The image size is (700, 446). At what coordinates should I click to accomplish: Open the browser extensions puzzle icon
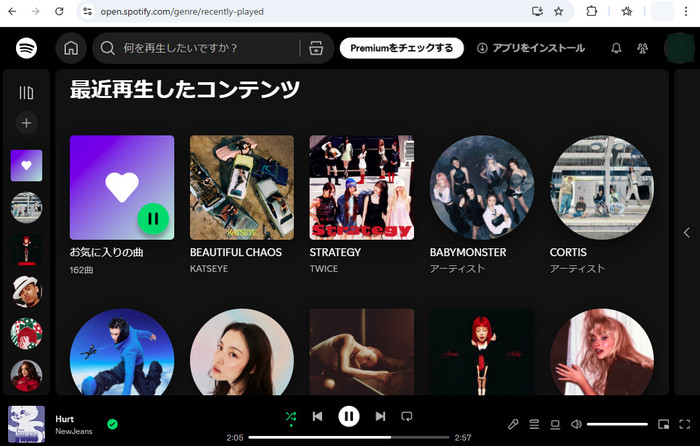point(592,11)
